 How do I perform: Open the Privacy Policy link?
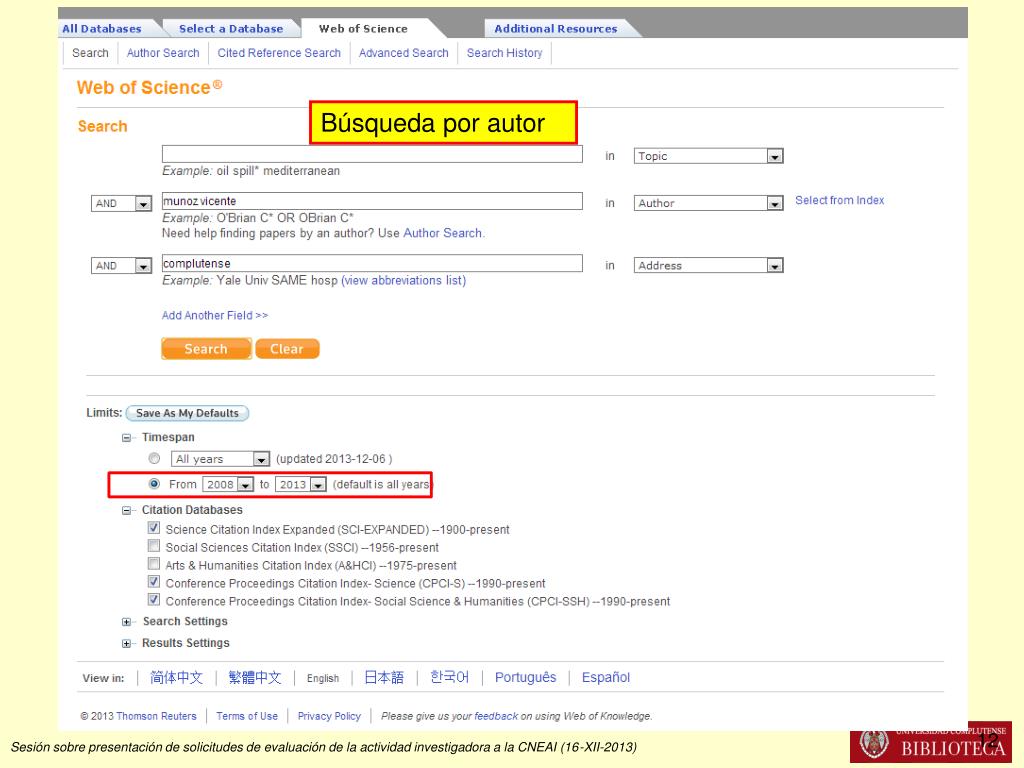329,716
